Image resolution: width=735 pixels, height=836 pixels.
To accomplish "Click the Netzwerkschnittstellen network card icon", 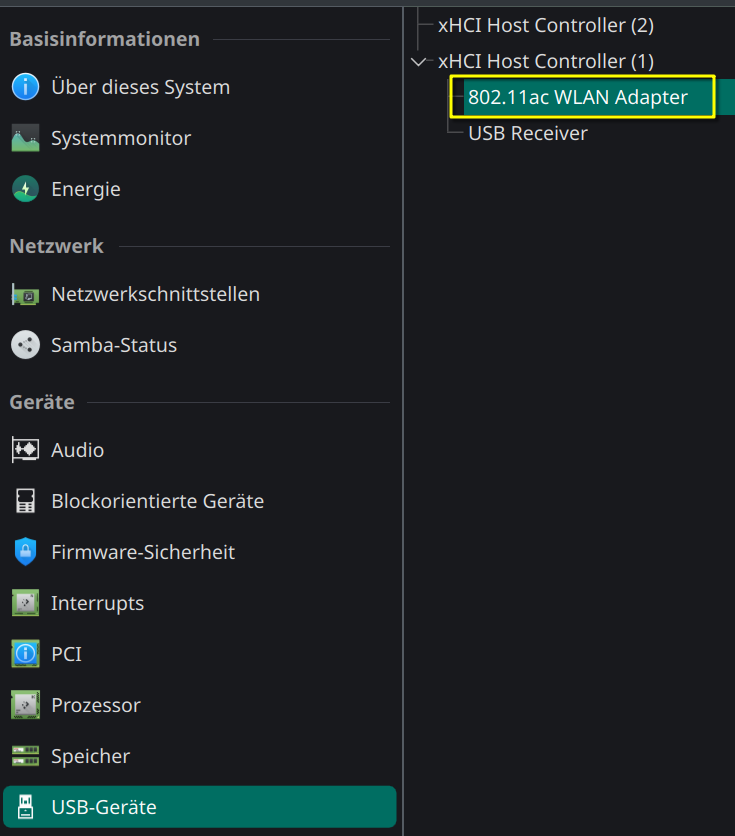I will [25, 294].
